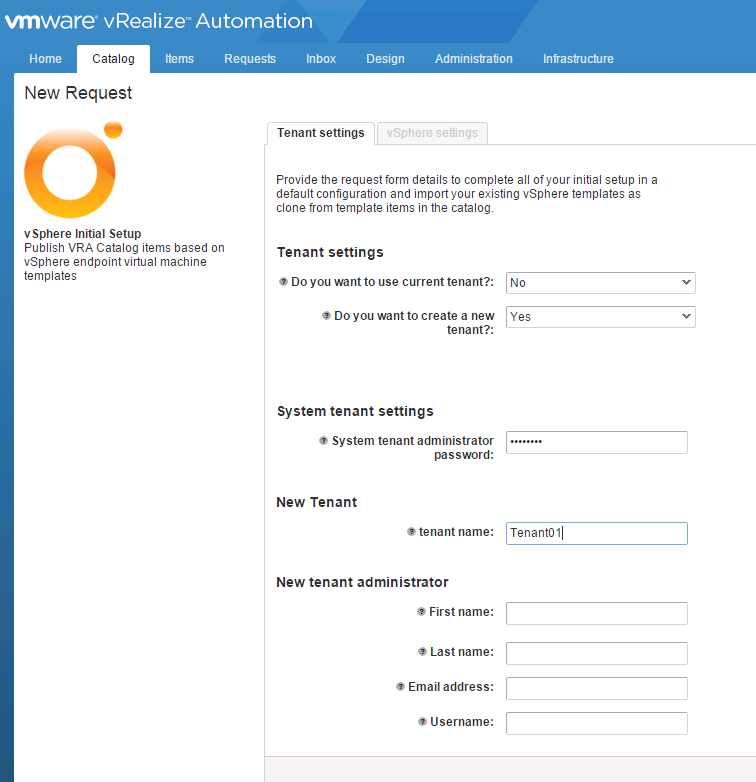Click the vSphere Initial Setup orange logo
Viewport: 756px width, 782px height.
pos(73,170)
